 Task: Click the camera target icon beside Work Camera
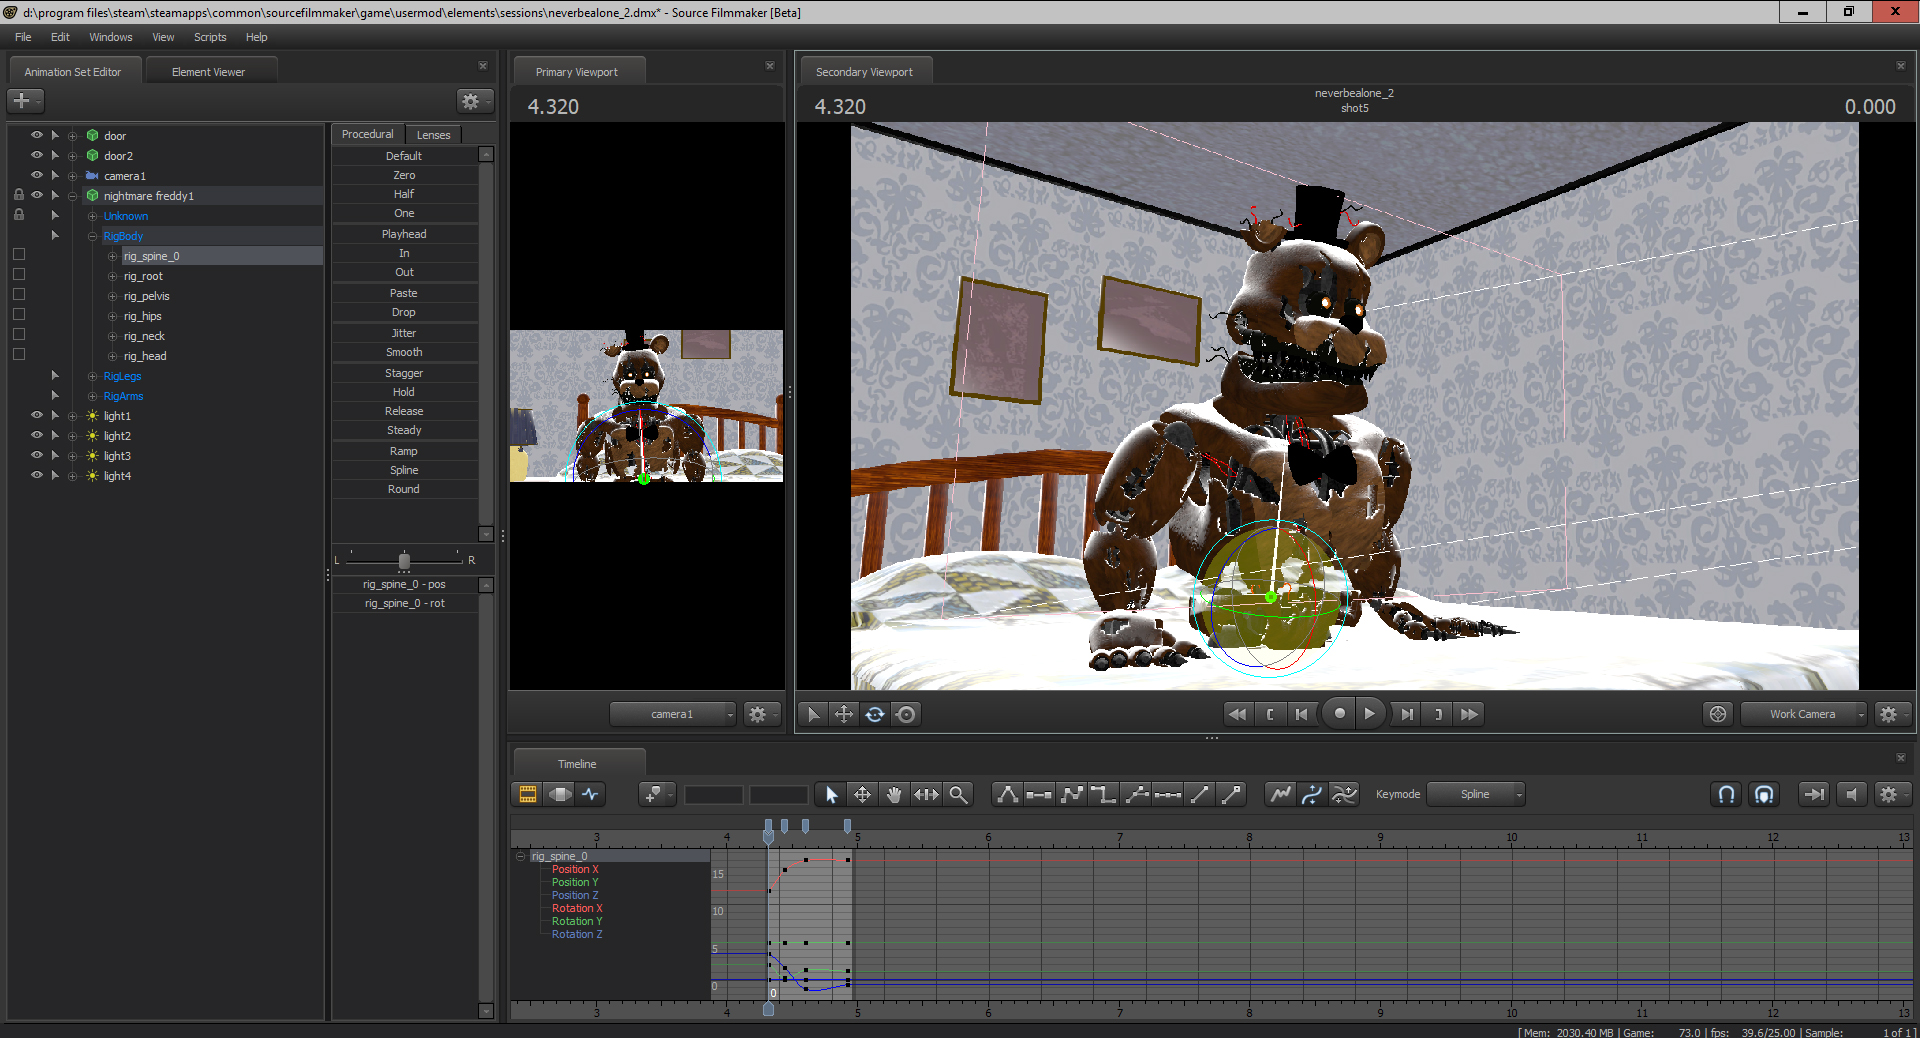1718,714
